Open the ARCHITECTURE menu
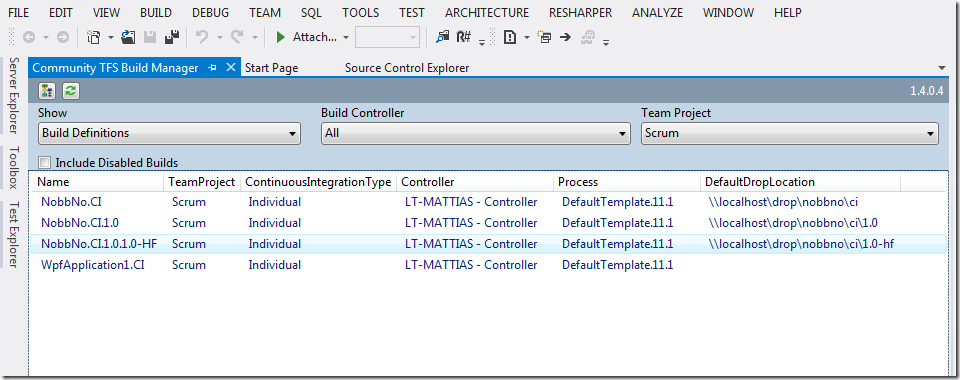Screen dimensions: 960x380 (487, 12)
